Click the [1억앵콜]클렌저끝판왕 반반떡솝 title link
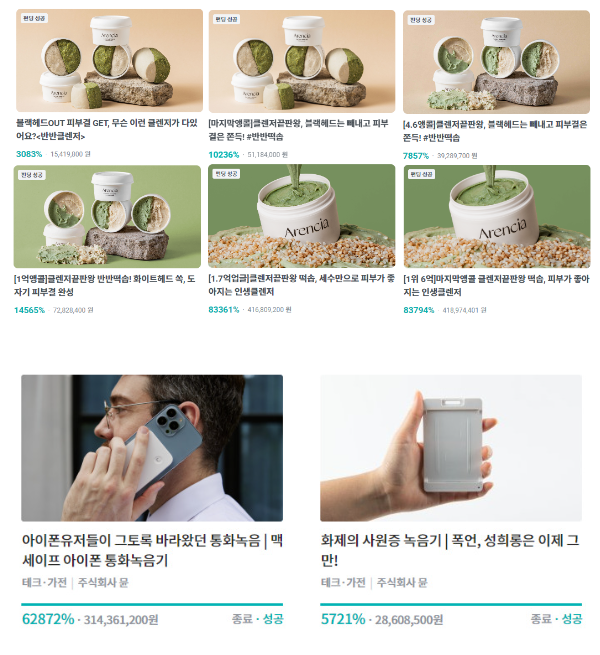Screen dimensions: 600x655 (x=104, y=285)
